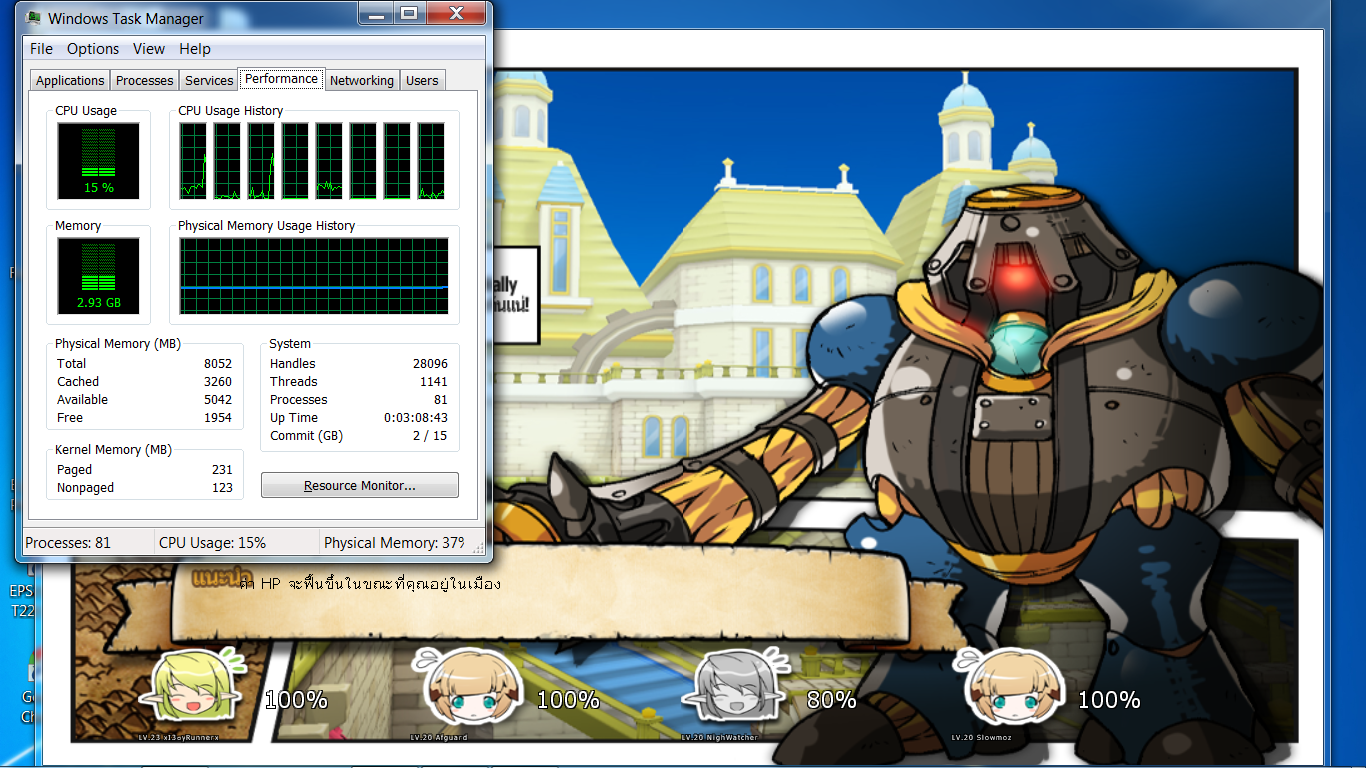1366x768 pixels.
Task: Click the Handles count 28096
Action: tap(430, 364)
